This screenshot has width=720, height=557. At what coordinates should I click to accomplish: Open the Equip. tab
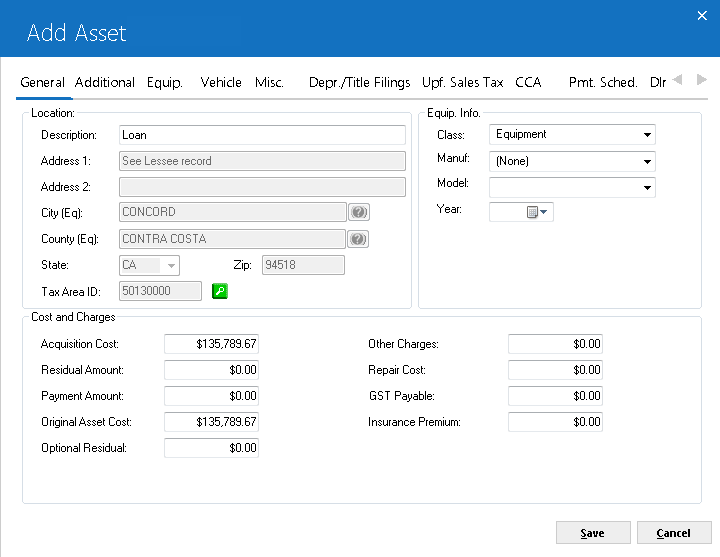click(x=164, y=83)
